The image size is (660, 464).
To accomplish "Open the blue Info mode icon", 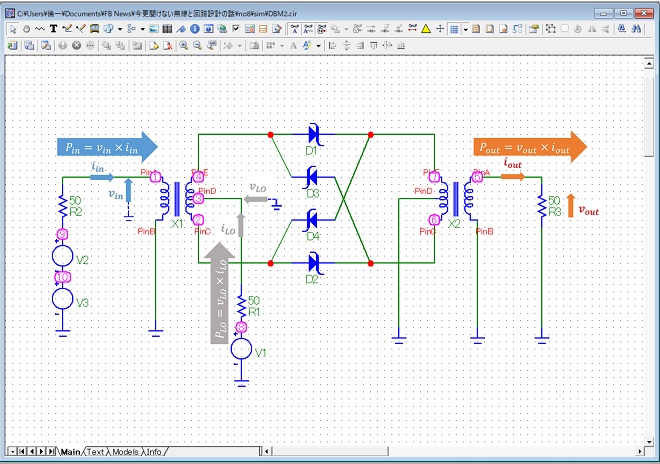I will (x=194, y=29).
